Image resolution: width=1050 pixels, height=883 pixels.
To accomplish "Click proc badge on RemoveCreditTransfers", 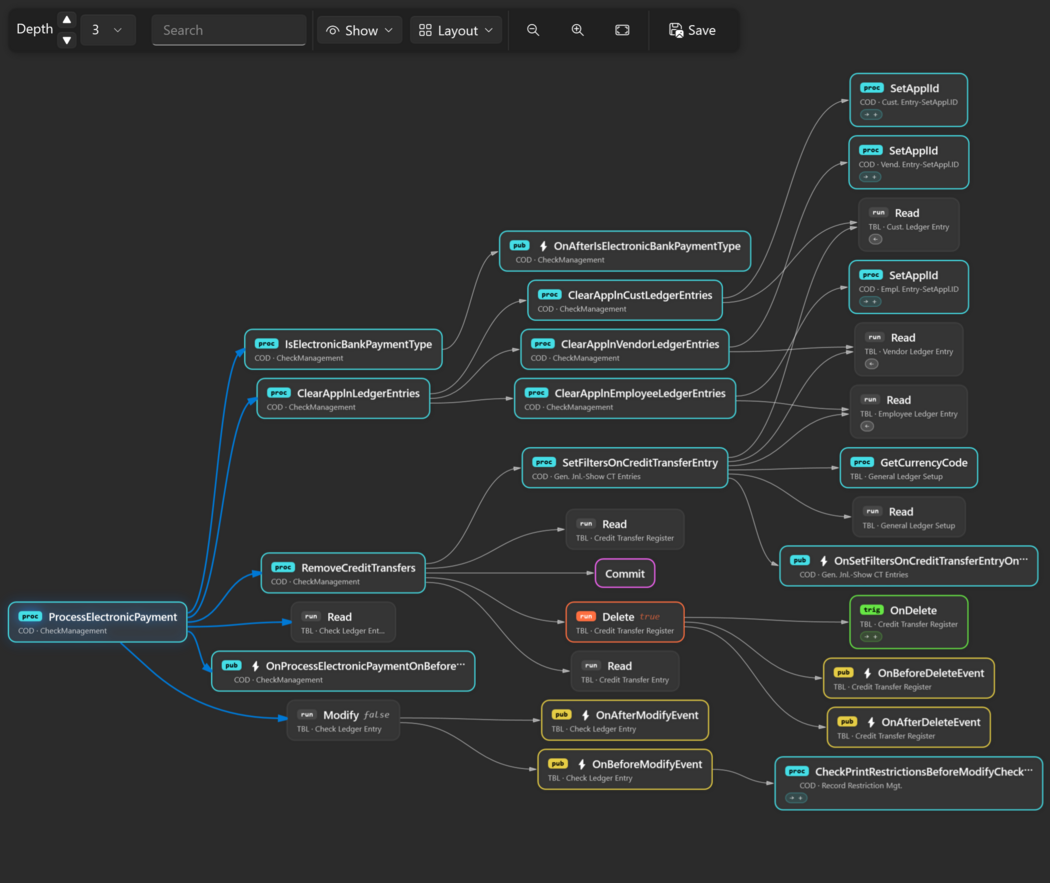I will [283, 567].
